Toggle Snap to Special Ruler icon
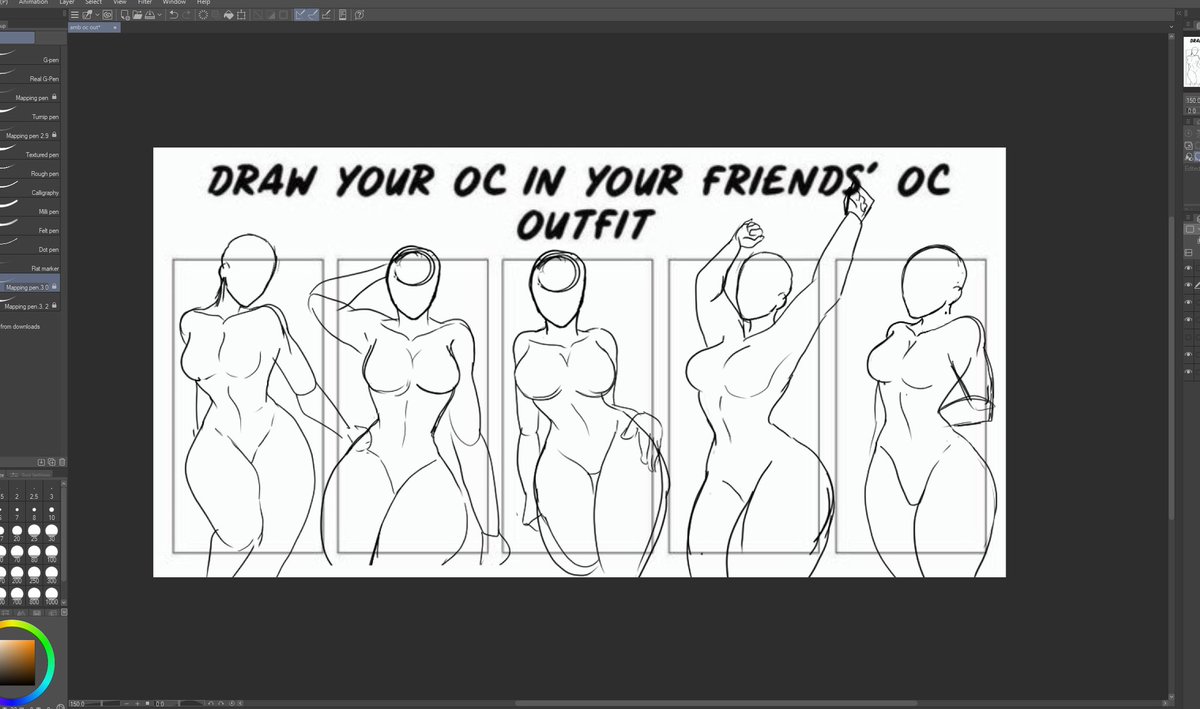The height and width of the screenshot is (709, 1200). coord(313,15)
